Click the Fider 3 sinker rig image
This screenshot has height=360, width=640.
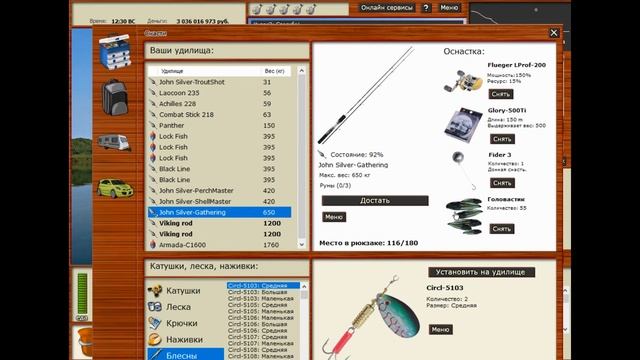464,170
